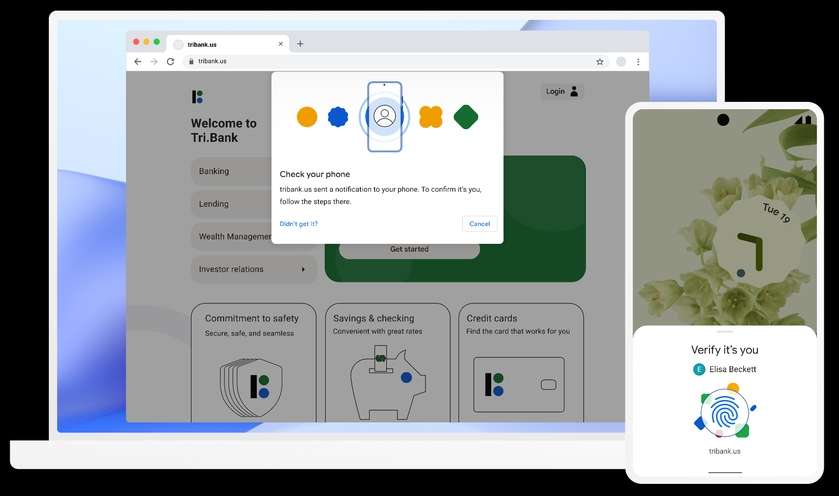Viewport: 839px width, 496px height.
Task: Open the Commitment to safety card
Action: pos(254,363)
